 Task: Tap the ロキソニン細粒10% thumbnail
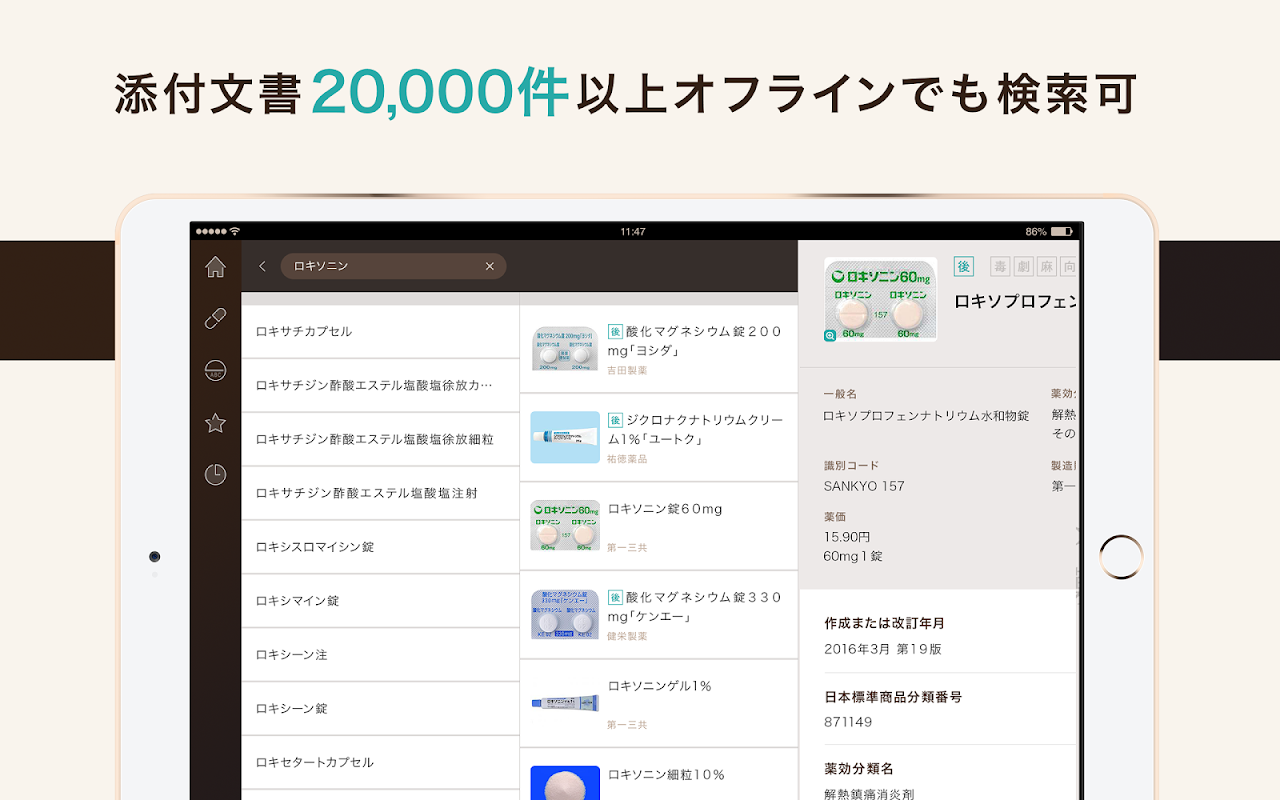[x=565, y=783]
